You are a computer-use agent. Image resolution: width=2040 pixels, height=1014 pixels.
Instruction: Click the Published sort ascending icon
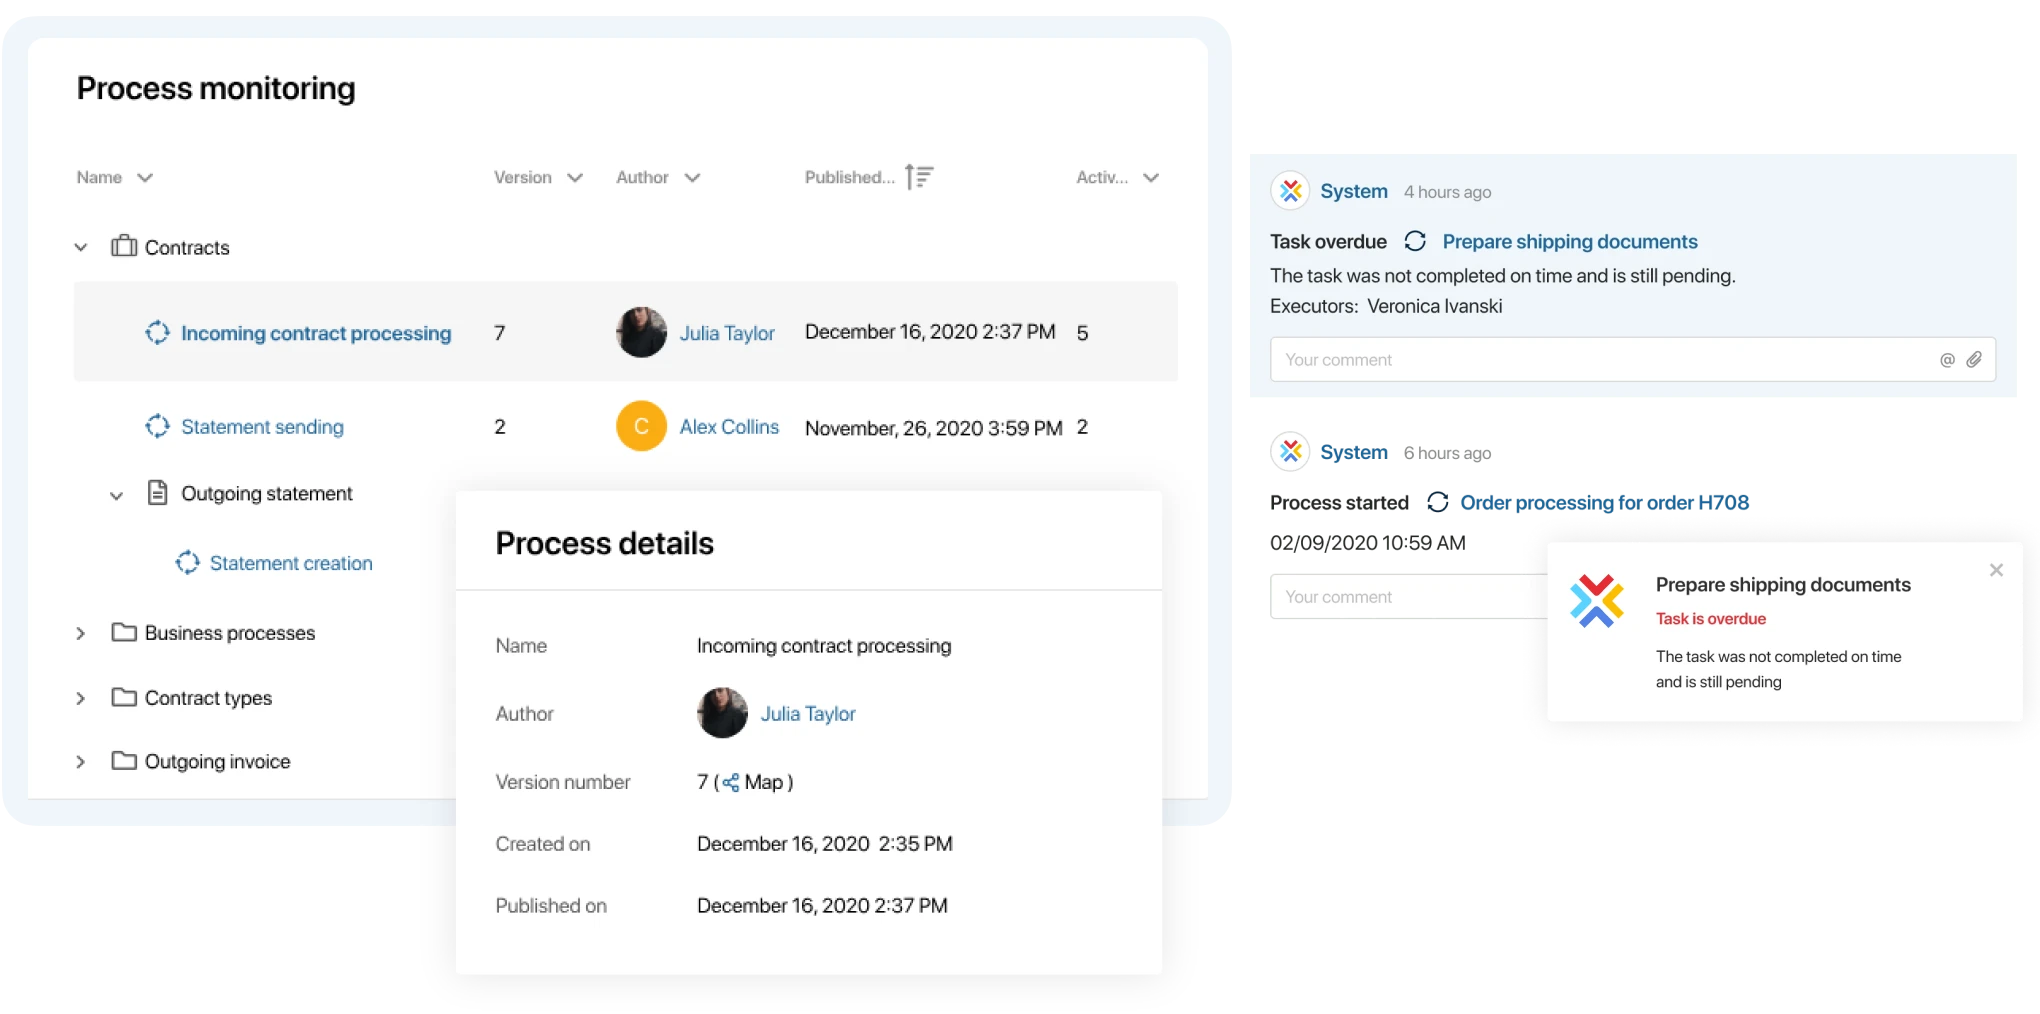coord(918,177)
